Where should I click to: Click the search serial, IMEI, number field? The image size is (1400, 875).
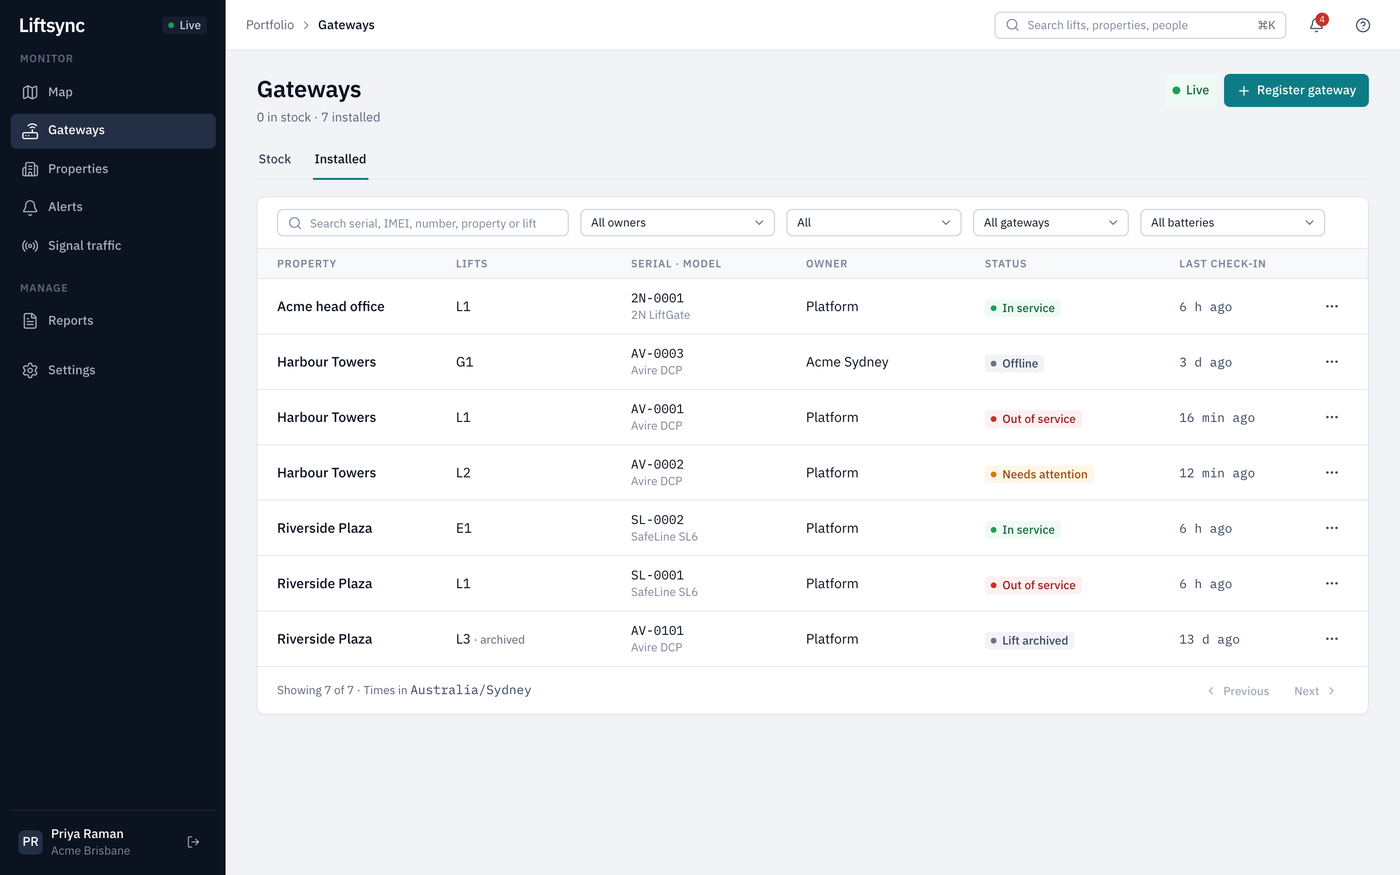(x=423, y=223)
